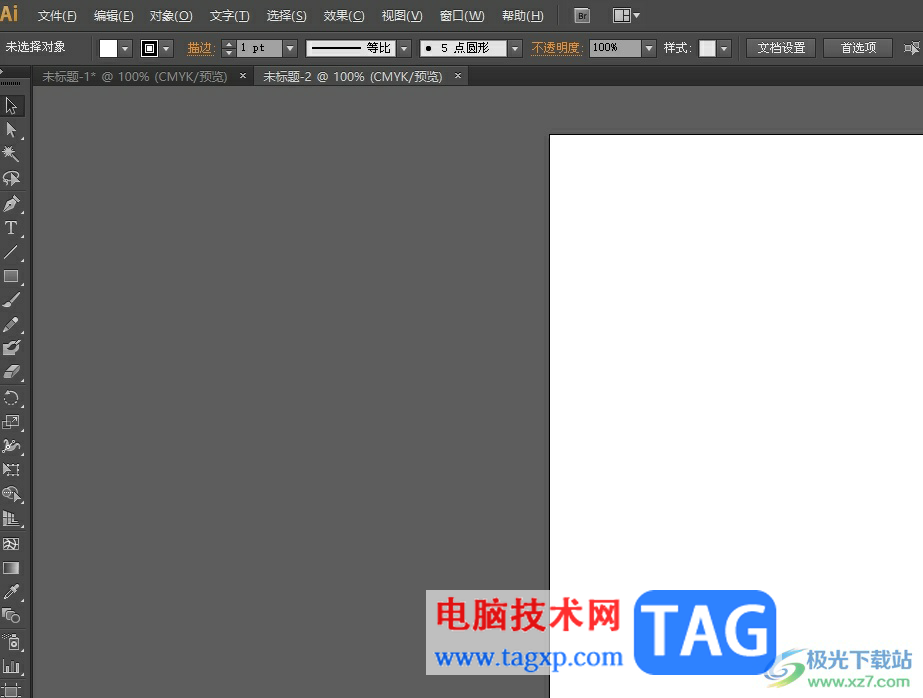
Task: Open the 帮助(H) menu
Action: [523, 16]
